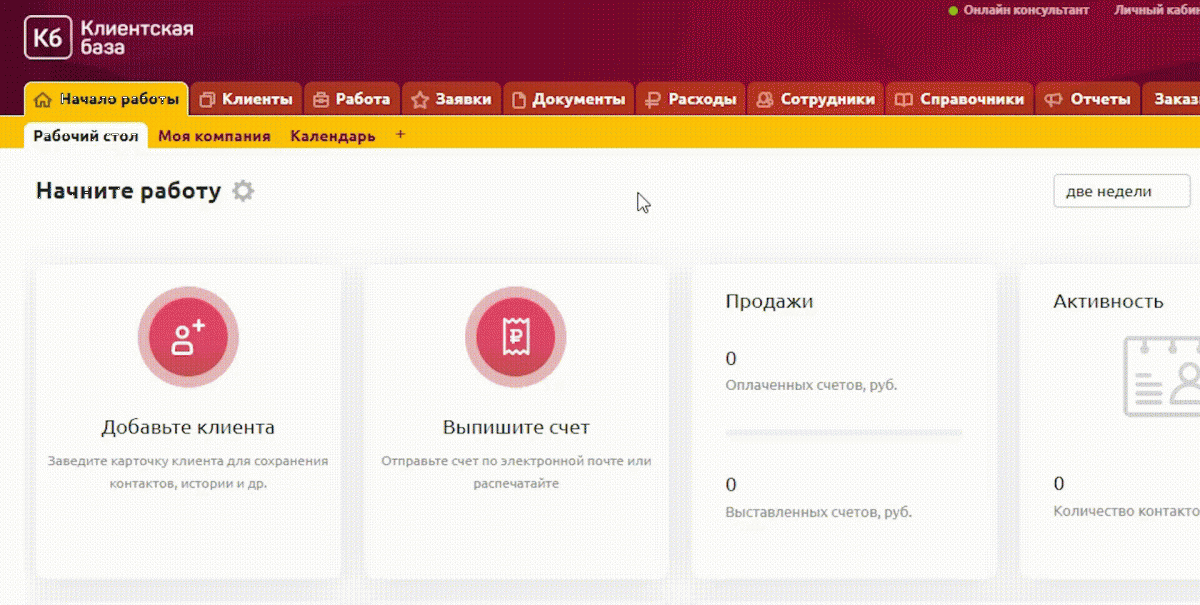Image resolution: width=1200 pixels, height=605 pixels.
Task: Switch to the Работа tab
Action: click(x=351, y=100)
